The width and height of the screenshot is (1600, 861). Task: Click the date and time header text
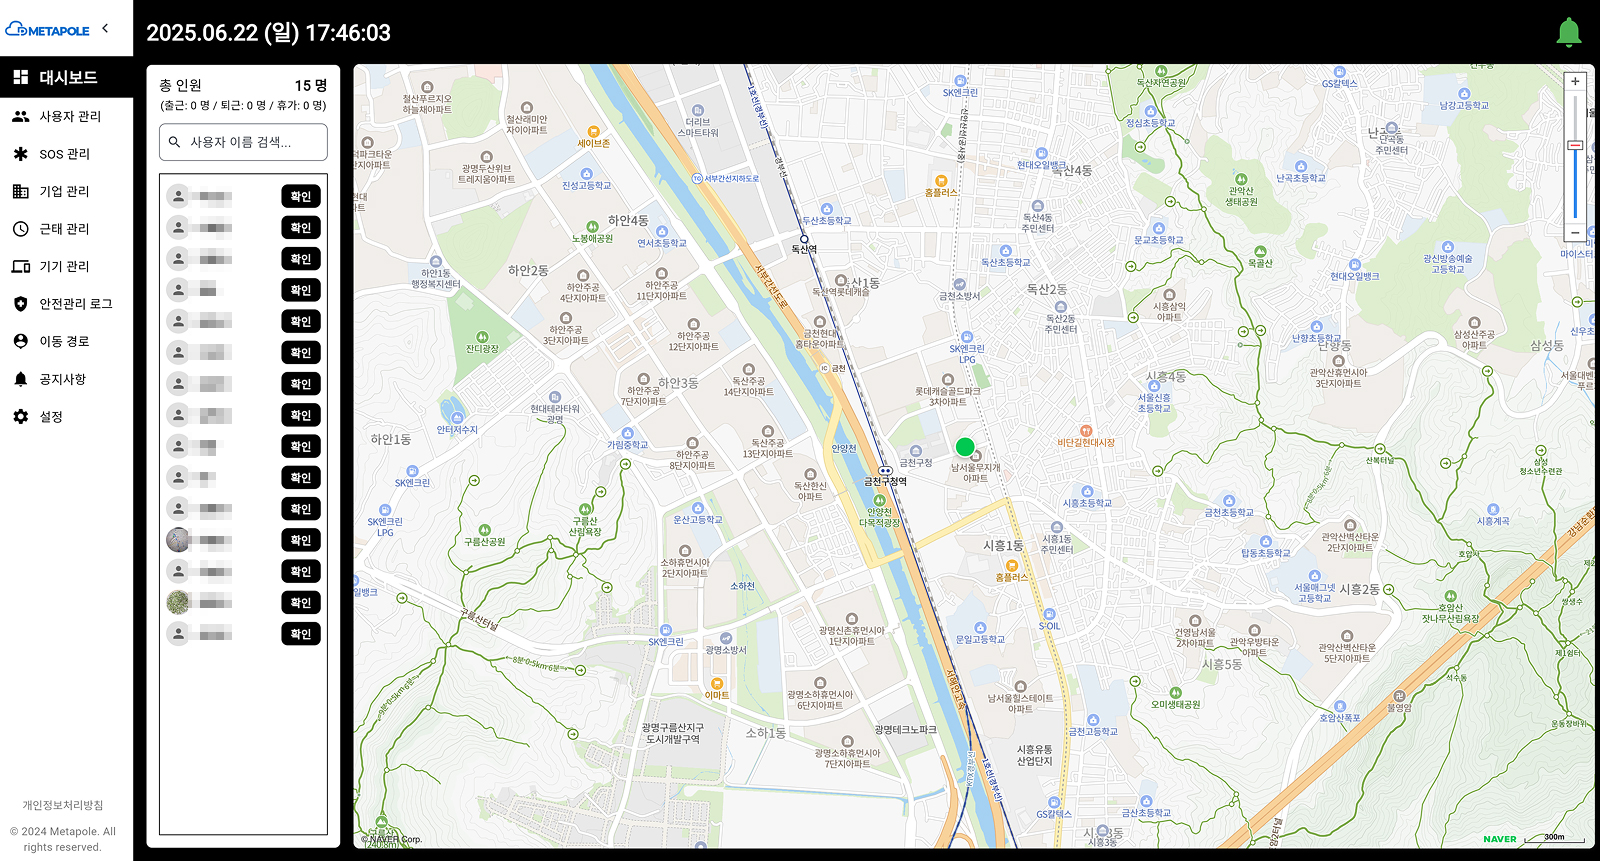(269, 32)
